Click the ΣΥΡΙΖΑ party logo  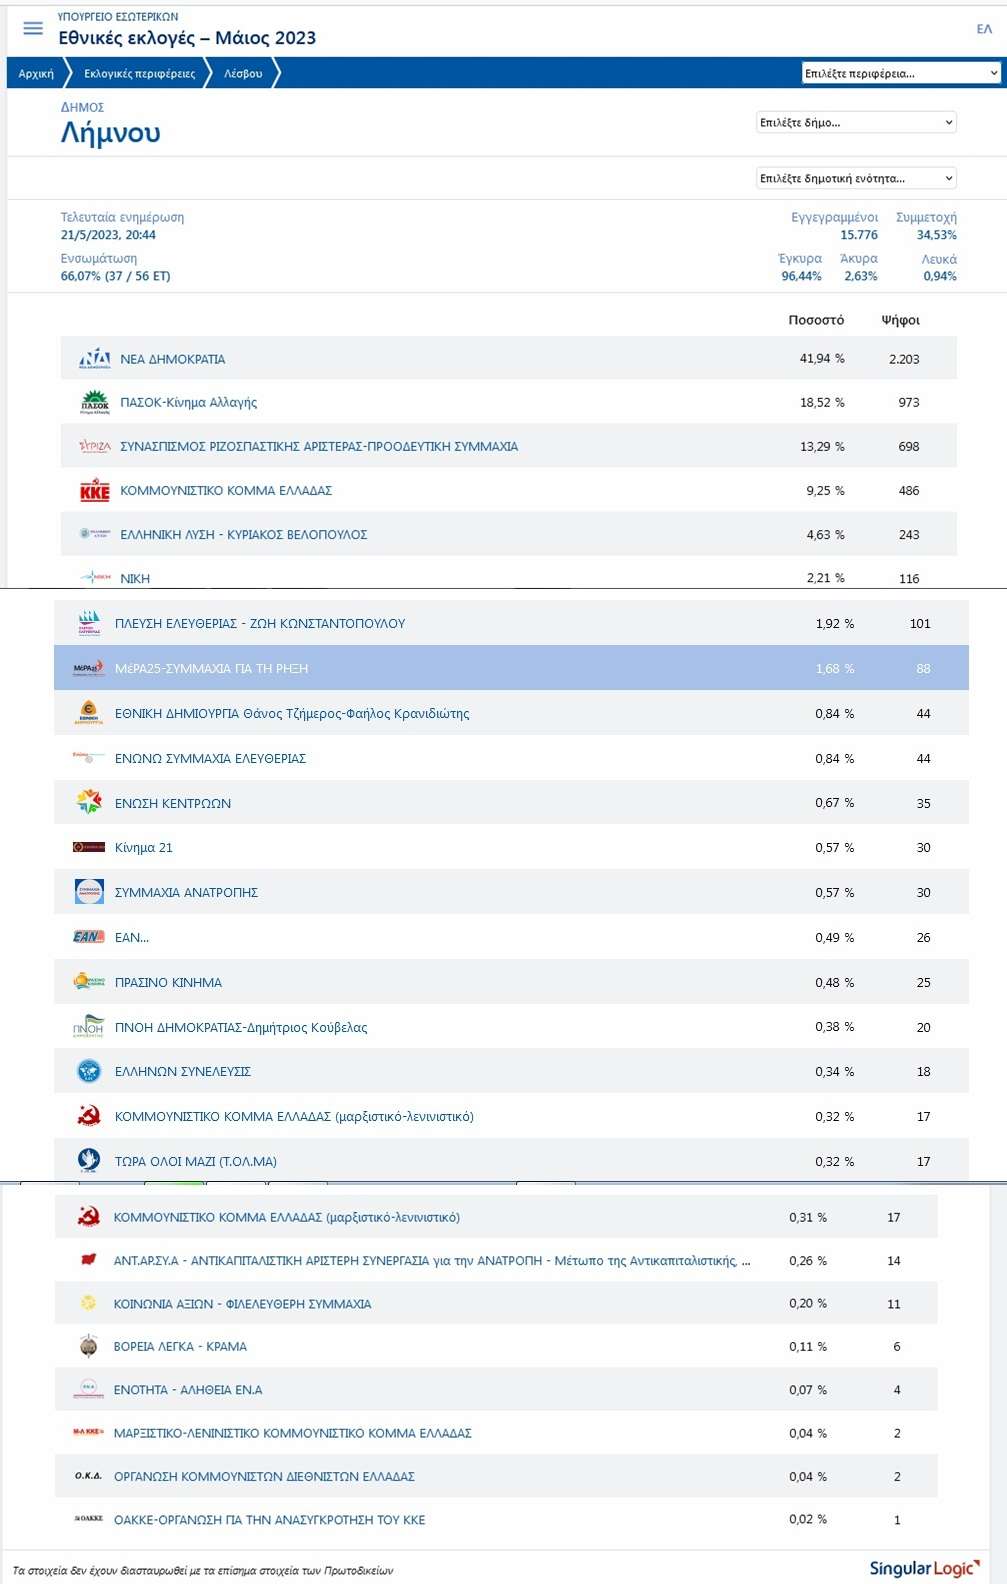[x=94, y=446]
